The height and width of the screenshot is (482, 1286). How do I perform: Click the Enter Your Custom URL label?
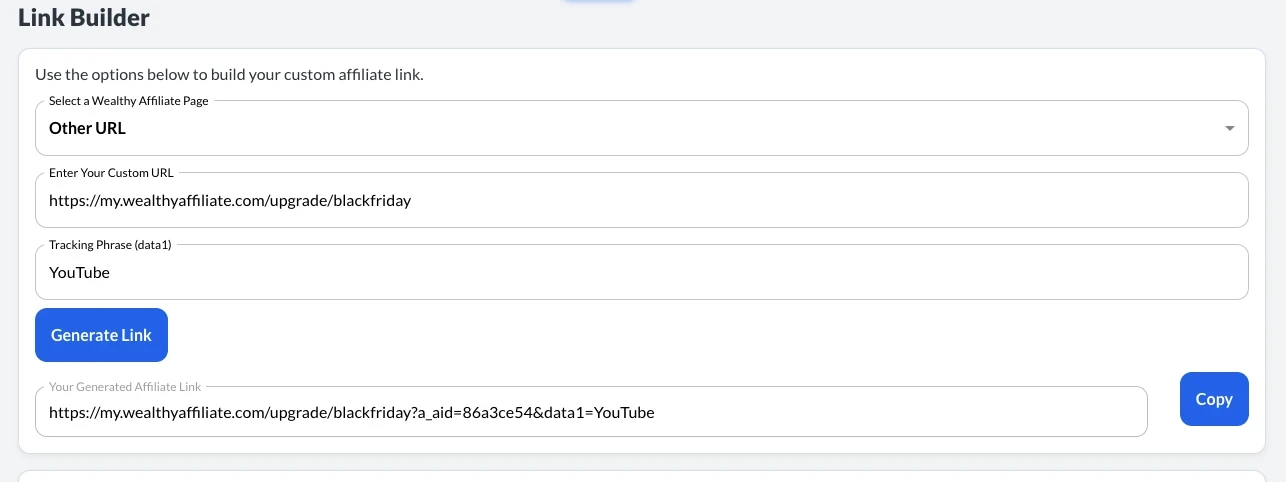tap(111, 173)
